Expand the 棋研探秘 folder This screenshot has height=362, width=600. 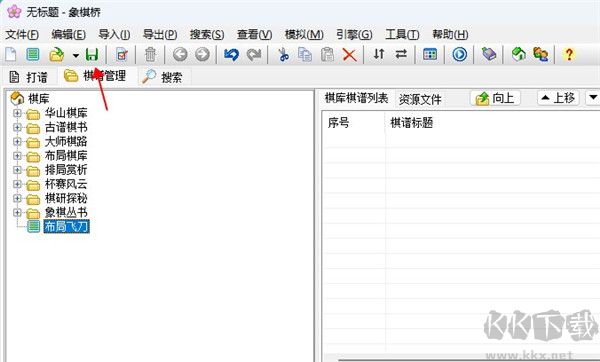[17, 198]
